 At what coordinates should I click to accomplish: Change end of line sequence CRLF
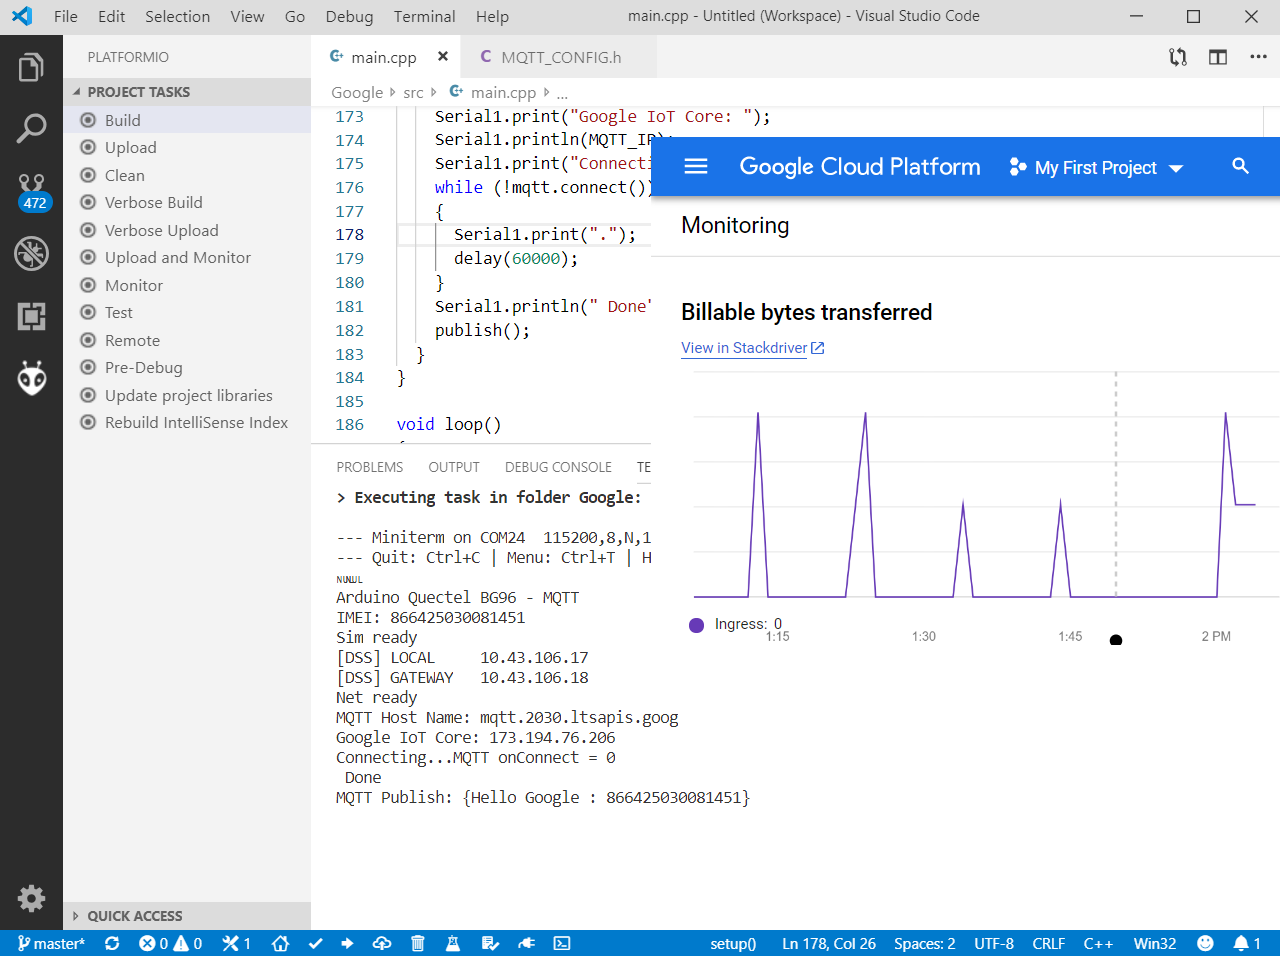tap(1048, 943)
